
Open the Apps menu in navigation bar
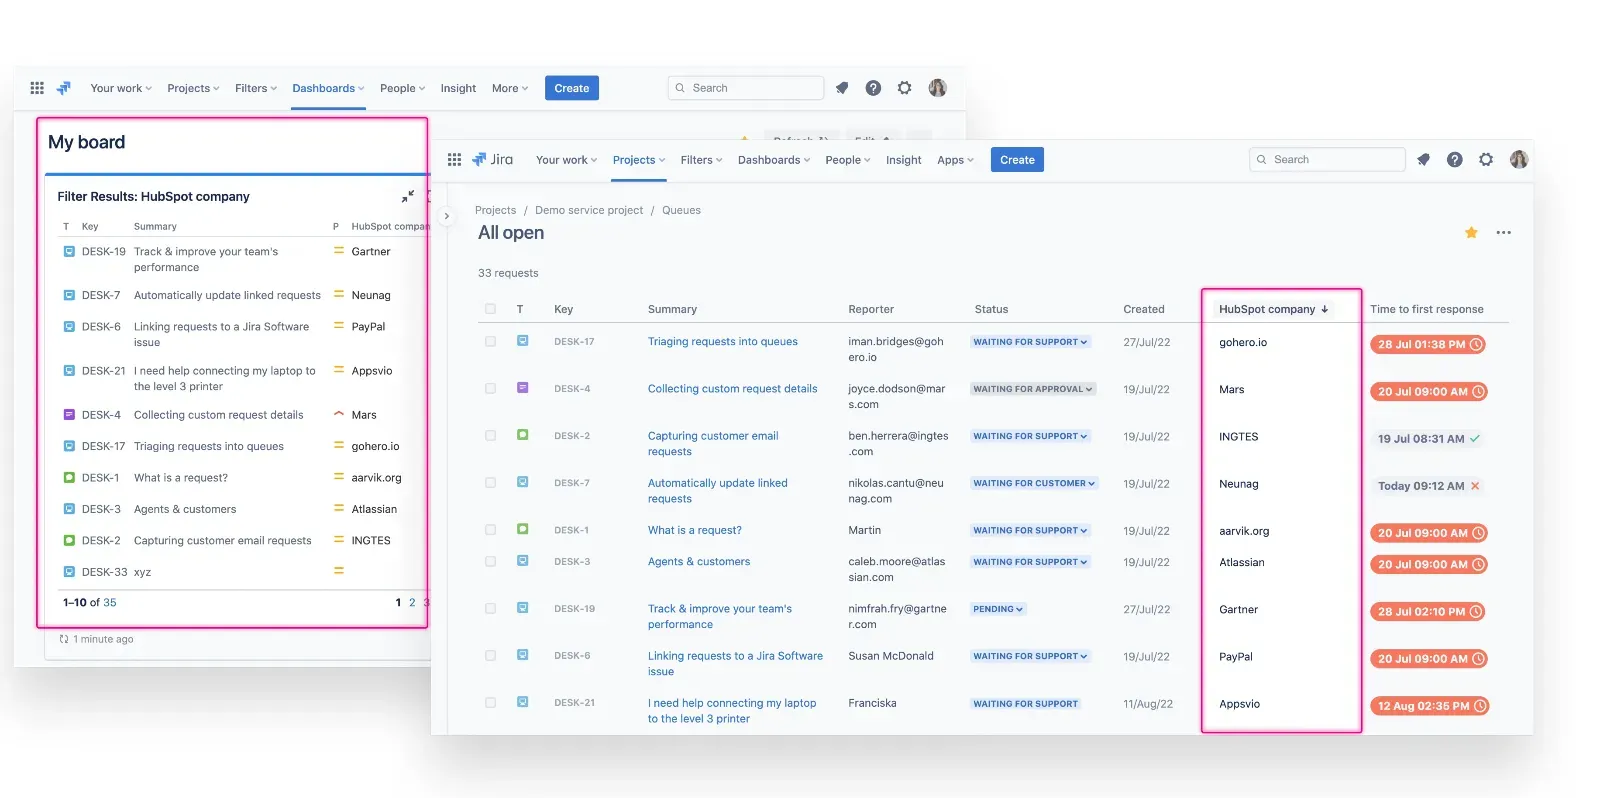pos(955,160)
